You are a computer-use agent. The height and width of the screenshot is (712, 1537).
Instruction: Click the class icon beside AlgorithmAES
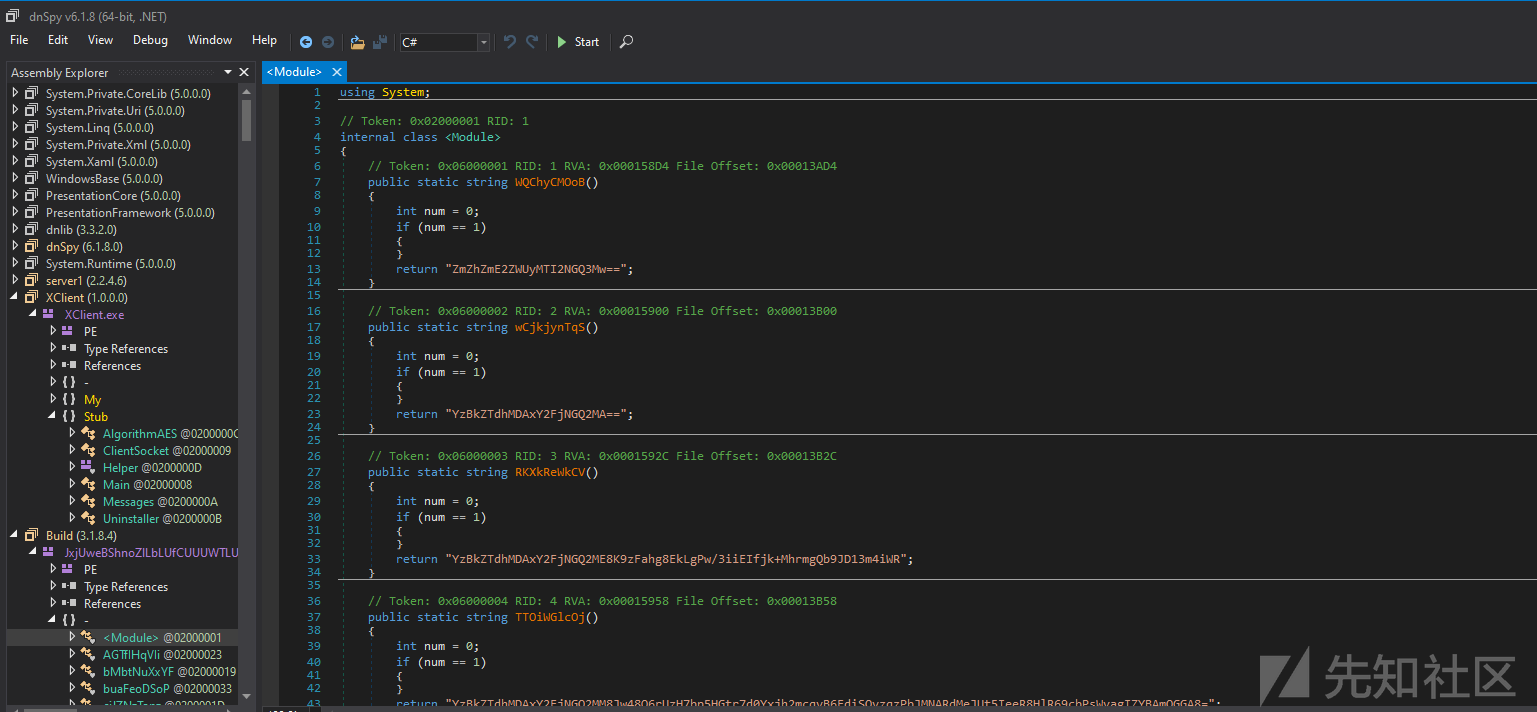[x=88, y=434]
